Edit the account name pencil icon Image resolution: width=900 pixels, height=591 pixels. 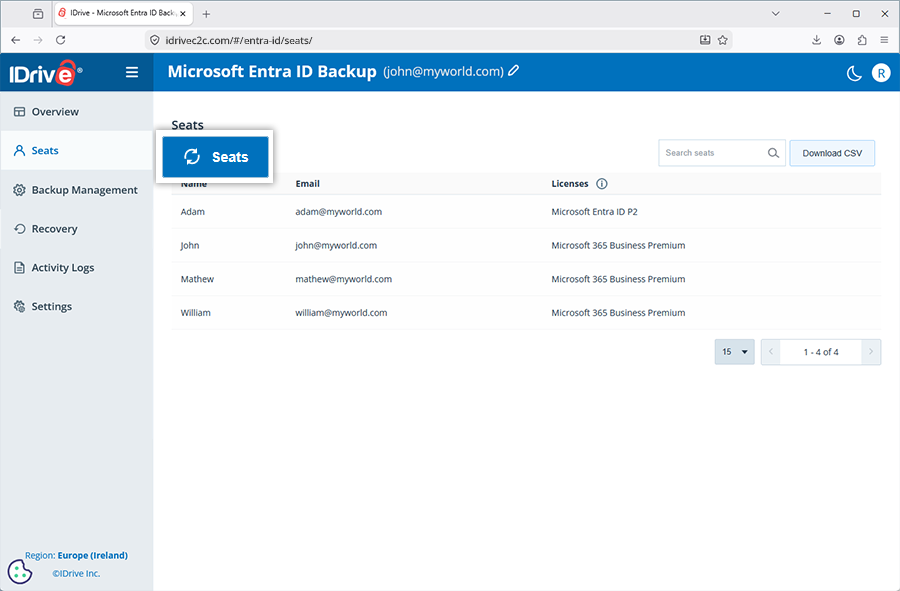point(514,71)
